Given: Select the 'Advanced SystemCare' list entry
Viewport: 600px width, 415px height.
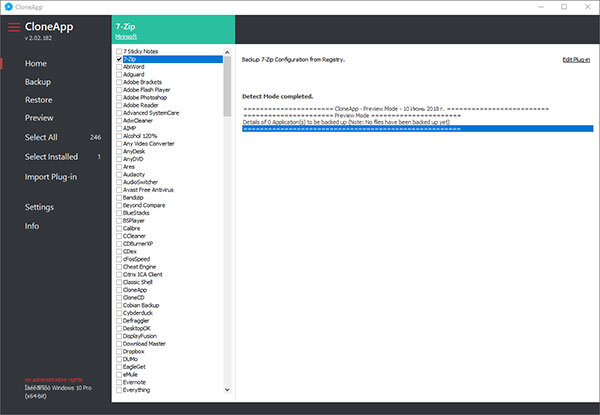Looking at the screenshot, I should (x=151, y=113).
